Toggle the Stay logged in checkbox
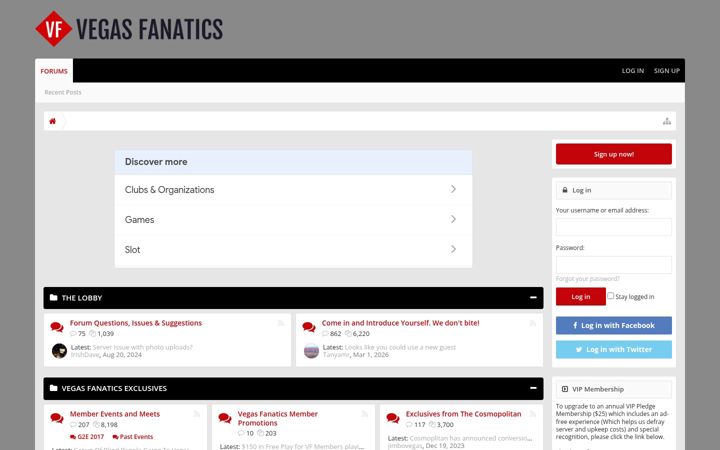The width and height of the screenshot is (720, 450). [610, 296]
